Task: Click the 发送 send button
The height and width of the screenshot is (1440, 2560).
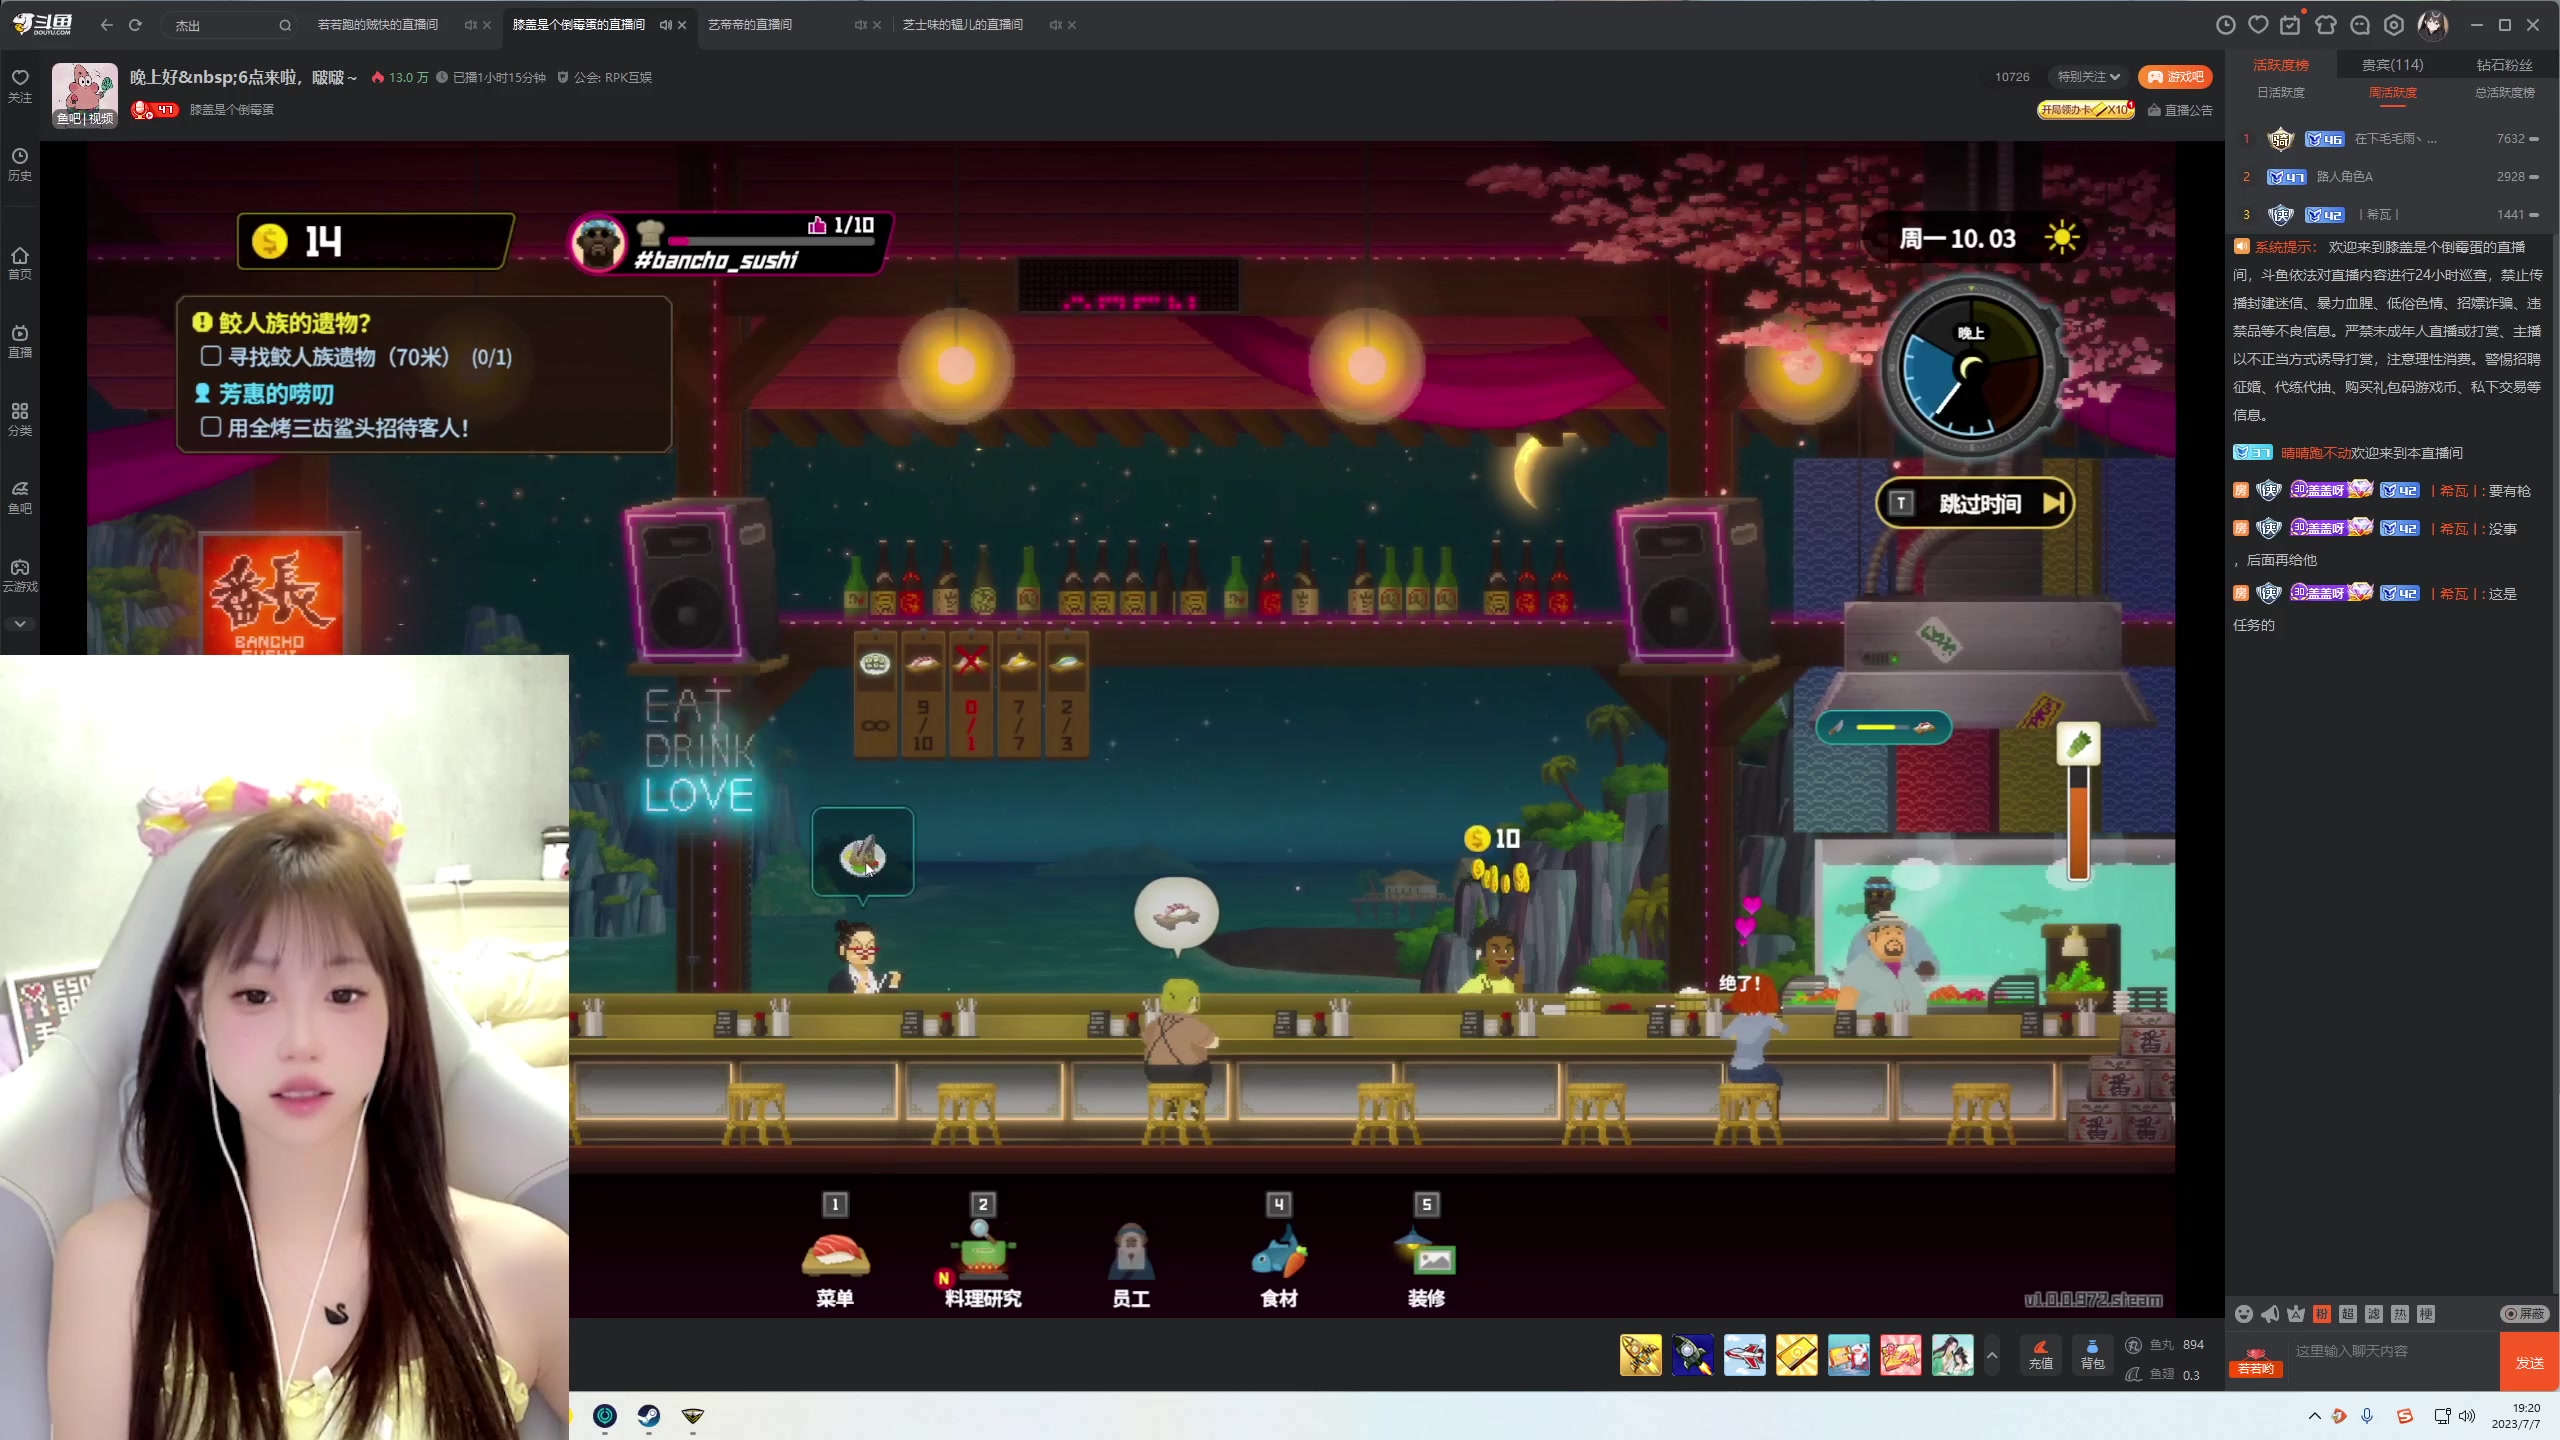Action: [2529, 1362]
